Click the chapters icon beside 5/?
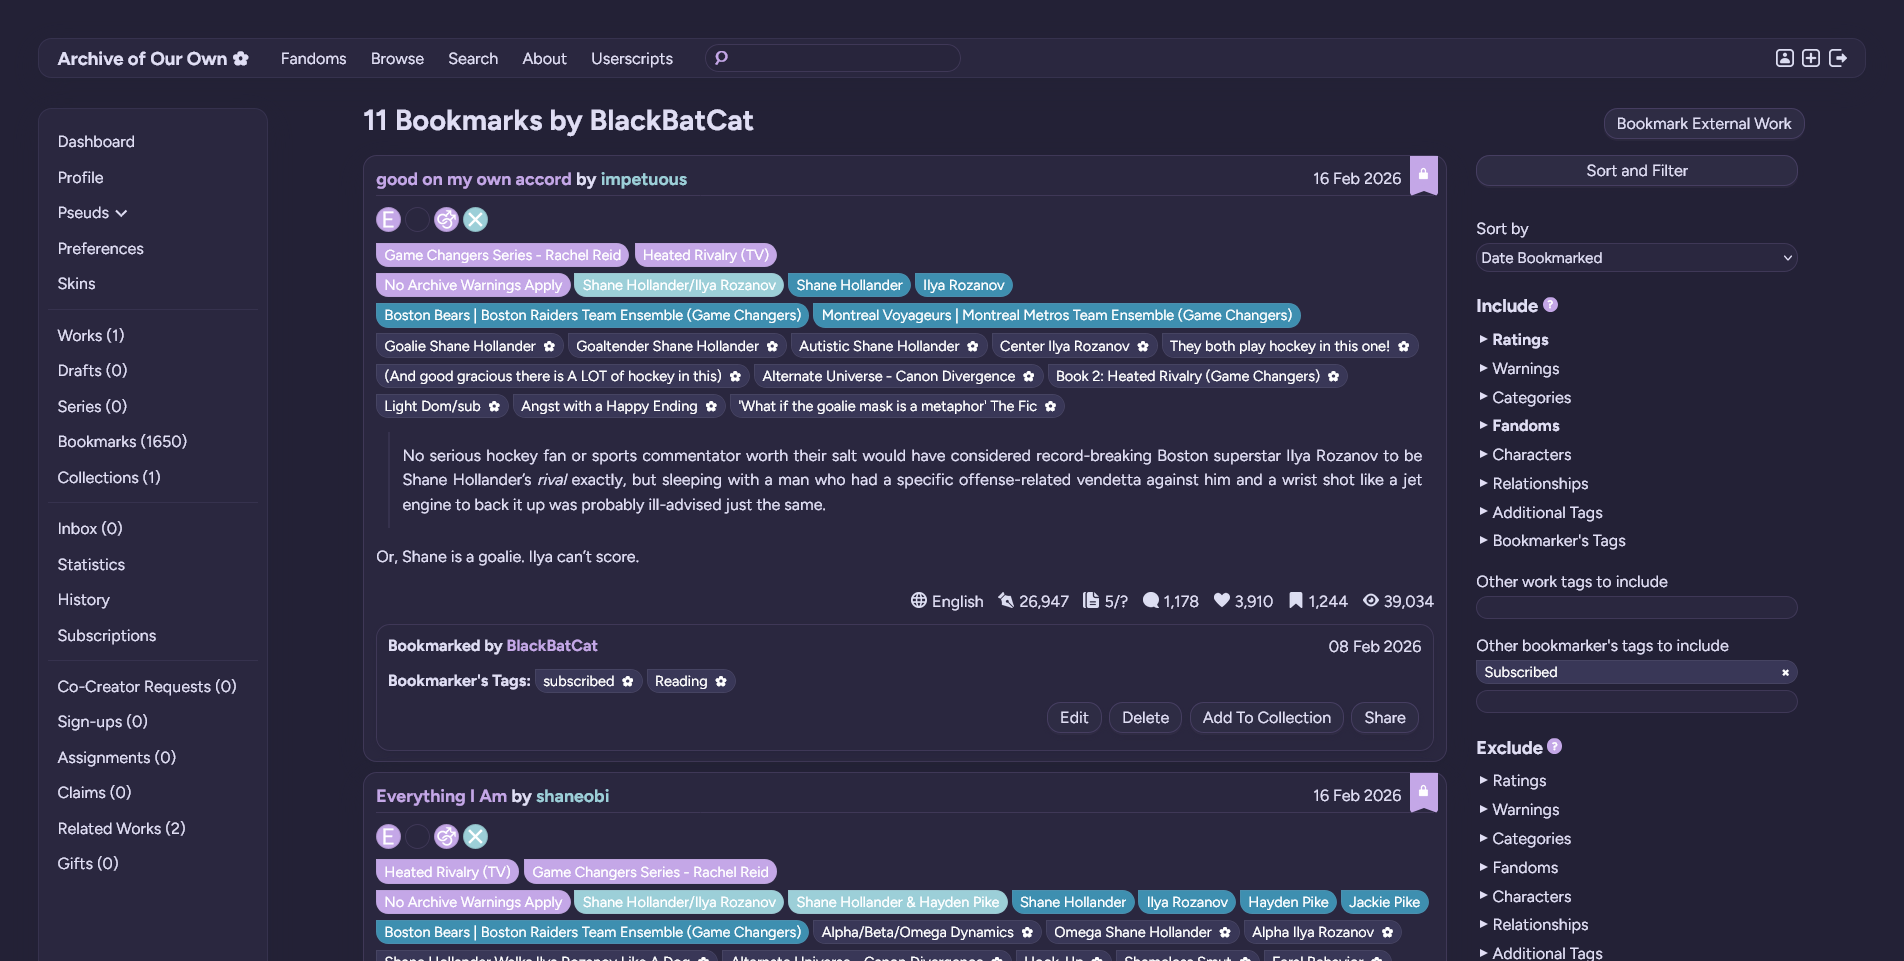 (1091, 600)
